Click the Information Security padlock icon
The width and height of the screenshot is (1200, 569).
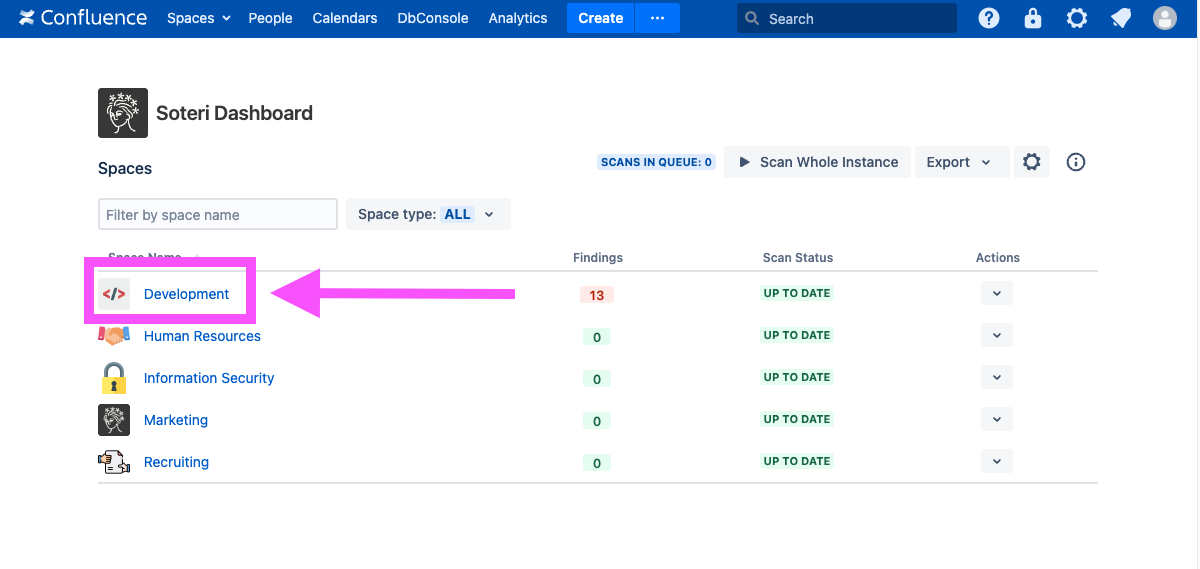pos(114,378)
